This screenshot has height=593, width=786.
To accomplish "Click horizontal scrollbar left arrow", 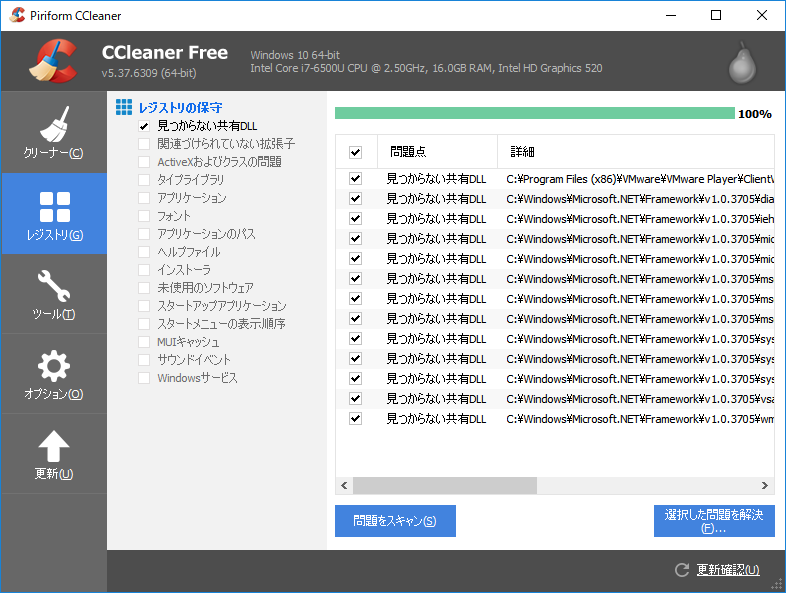I will click(344, 485).
